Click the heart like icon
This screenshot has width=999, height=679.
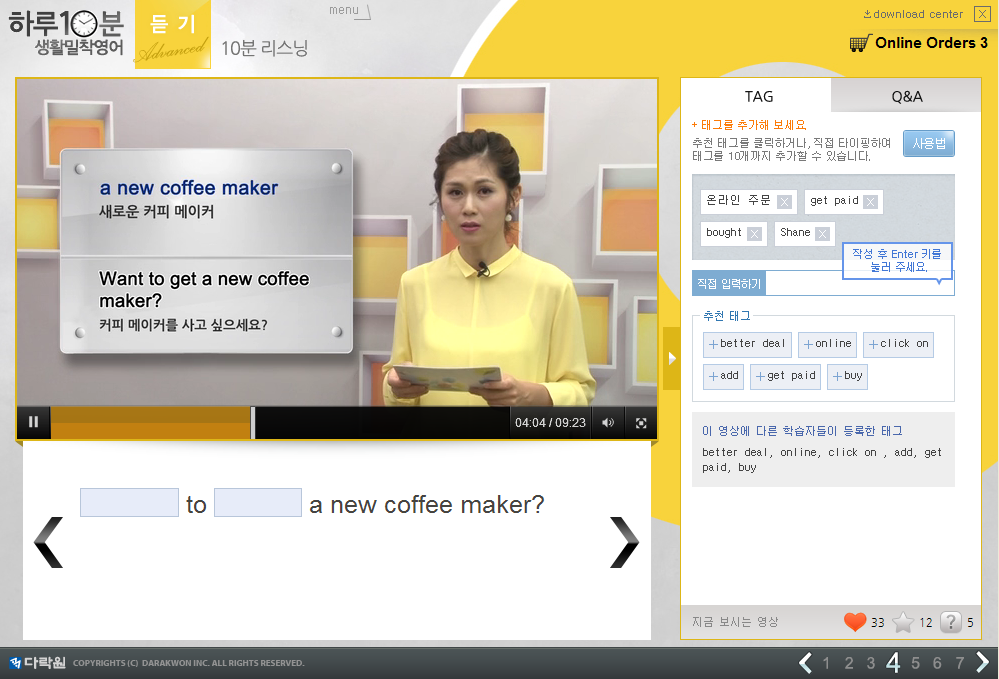tap(854, 622)
